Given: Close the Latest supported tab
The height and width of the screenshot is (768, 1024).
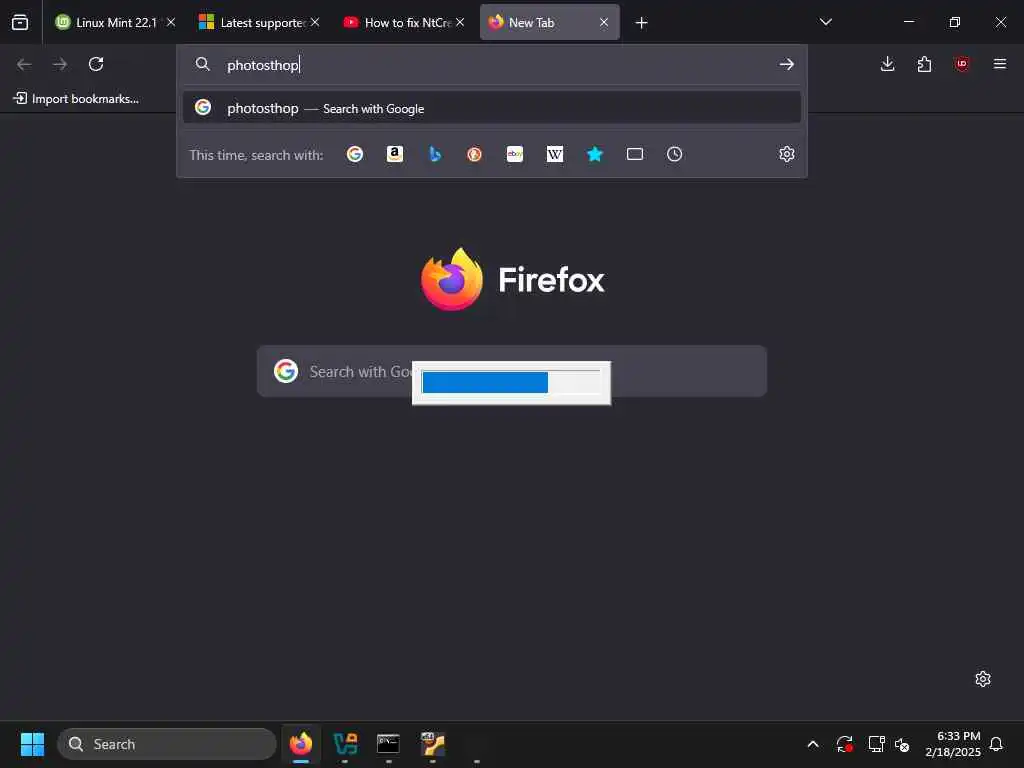Looking at the screenshot, I should pyautogui.click(x=315, y=22).
